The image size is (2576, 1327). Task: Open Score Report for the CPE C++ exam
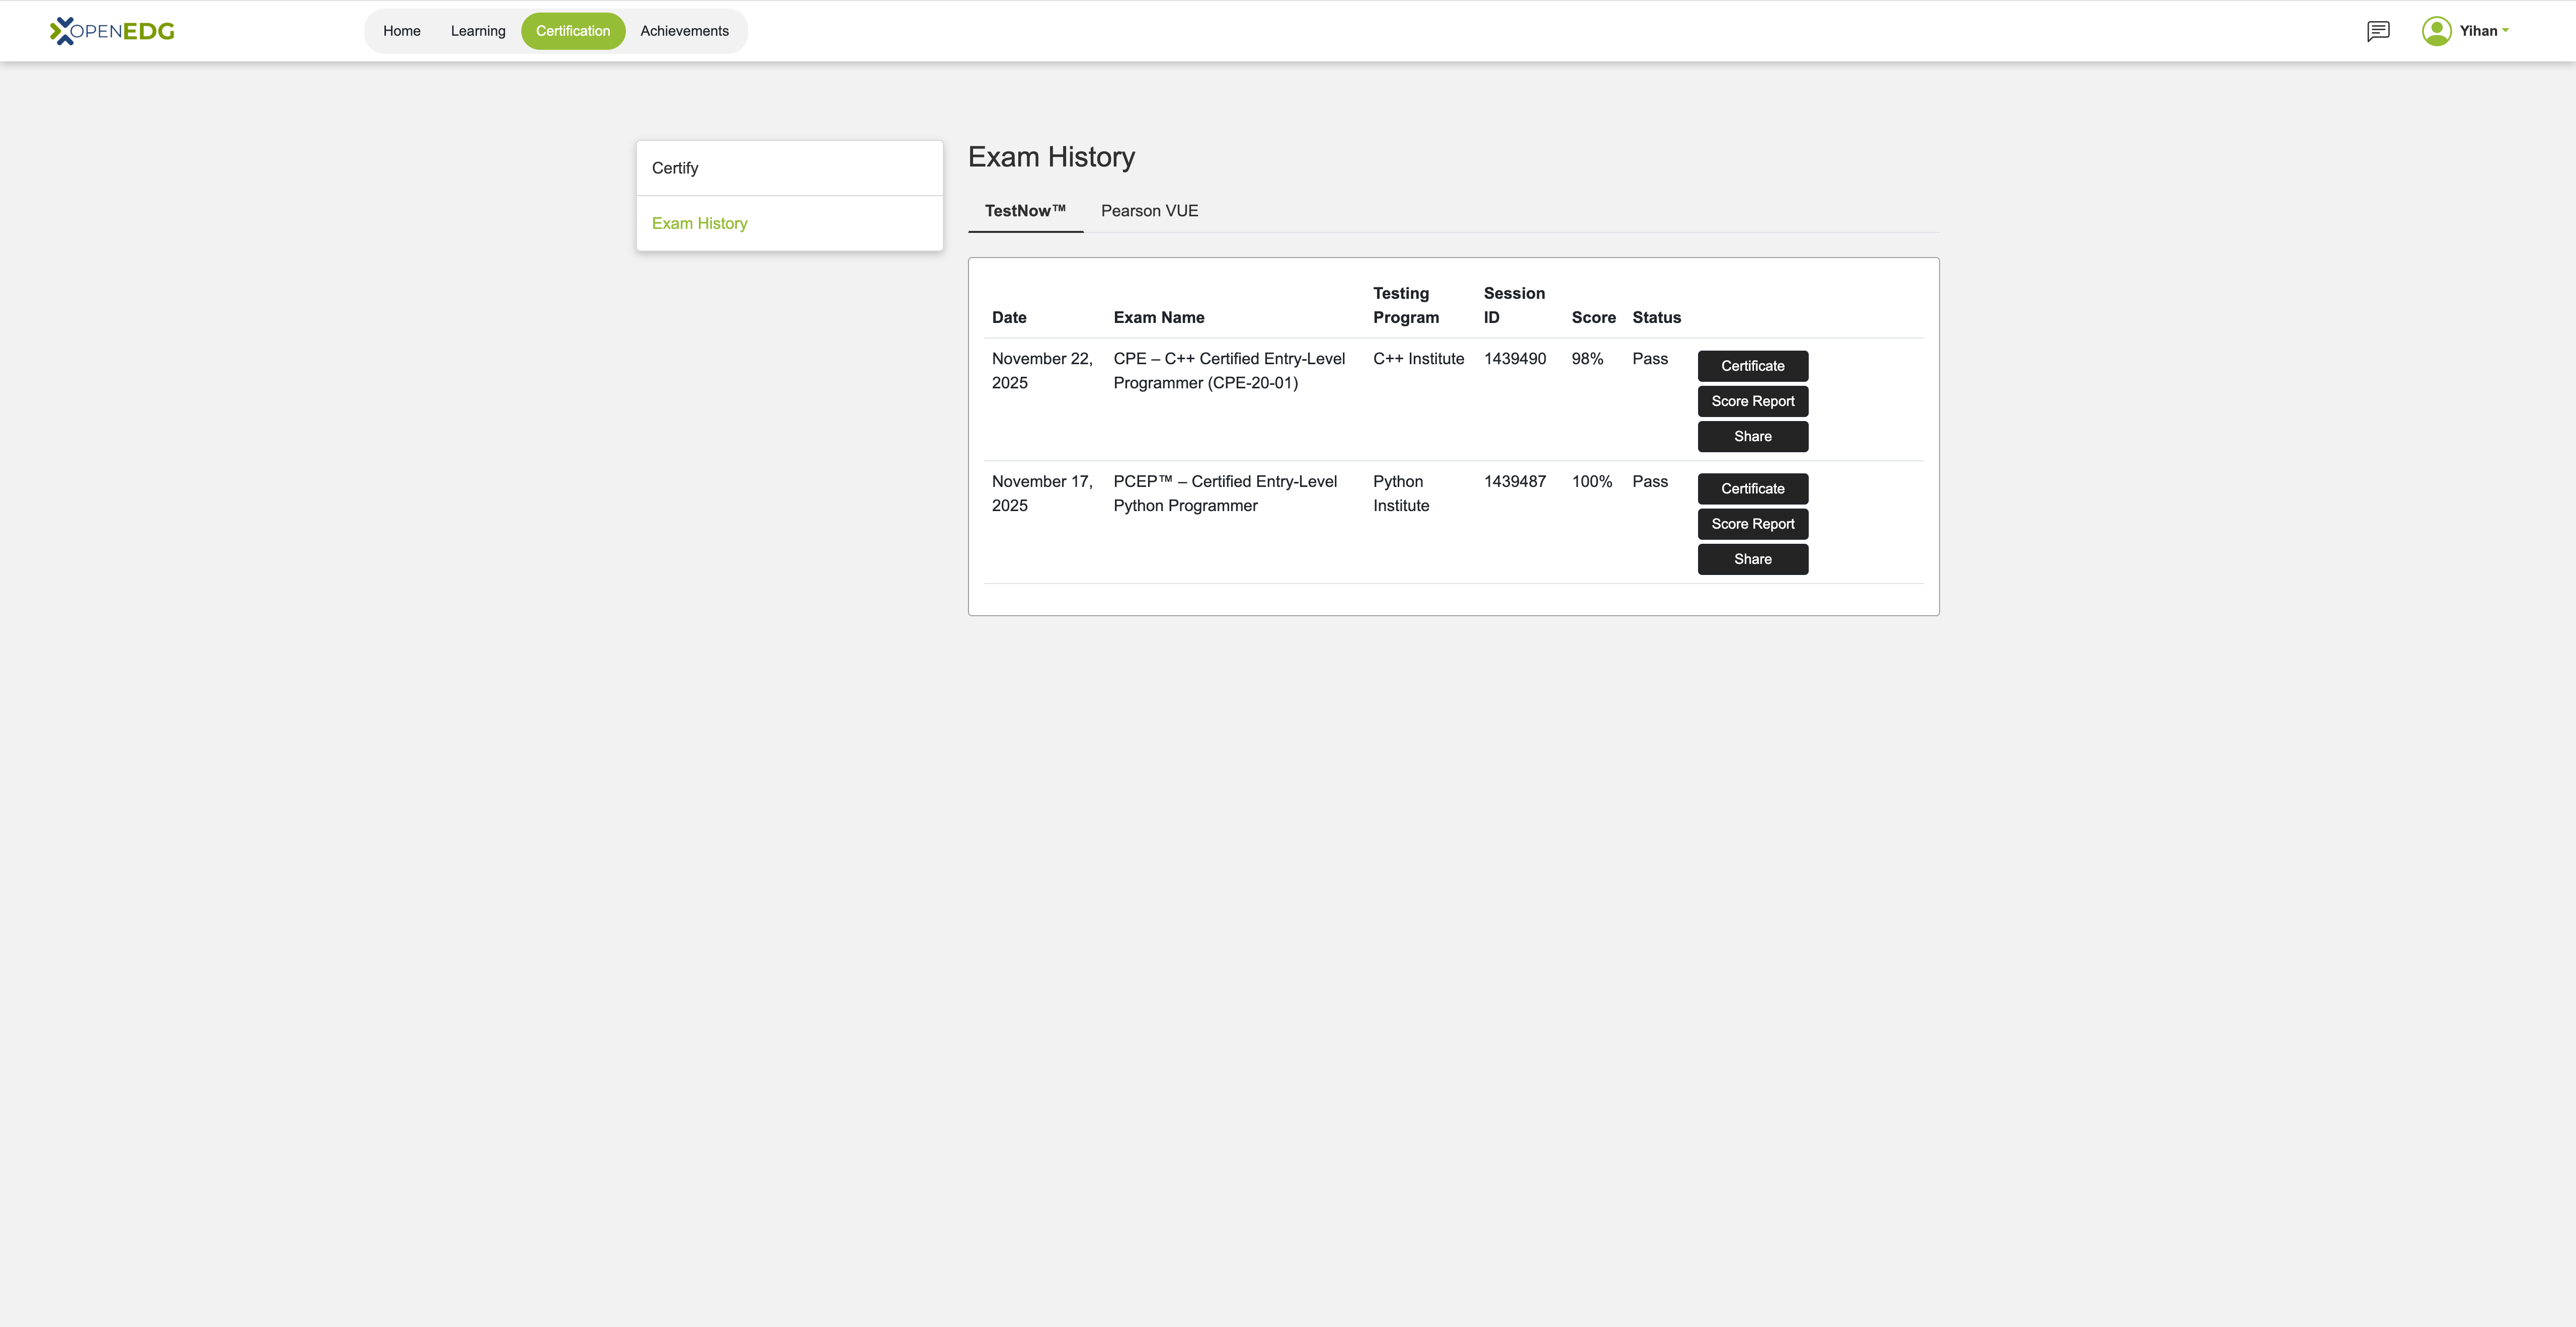coord(1752,401)
